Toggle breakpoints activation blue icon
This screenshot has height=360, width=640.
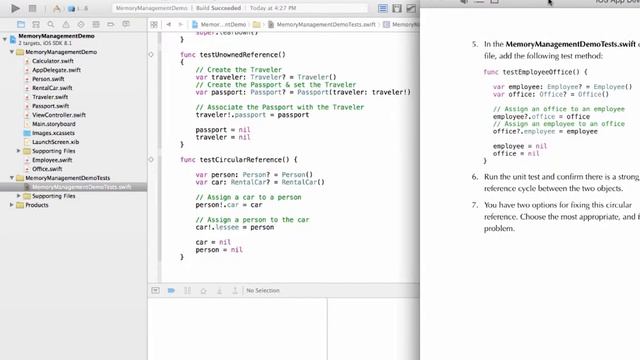pyautogui.click(x=171, y=291)
